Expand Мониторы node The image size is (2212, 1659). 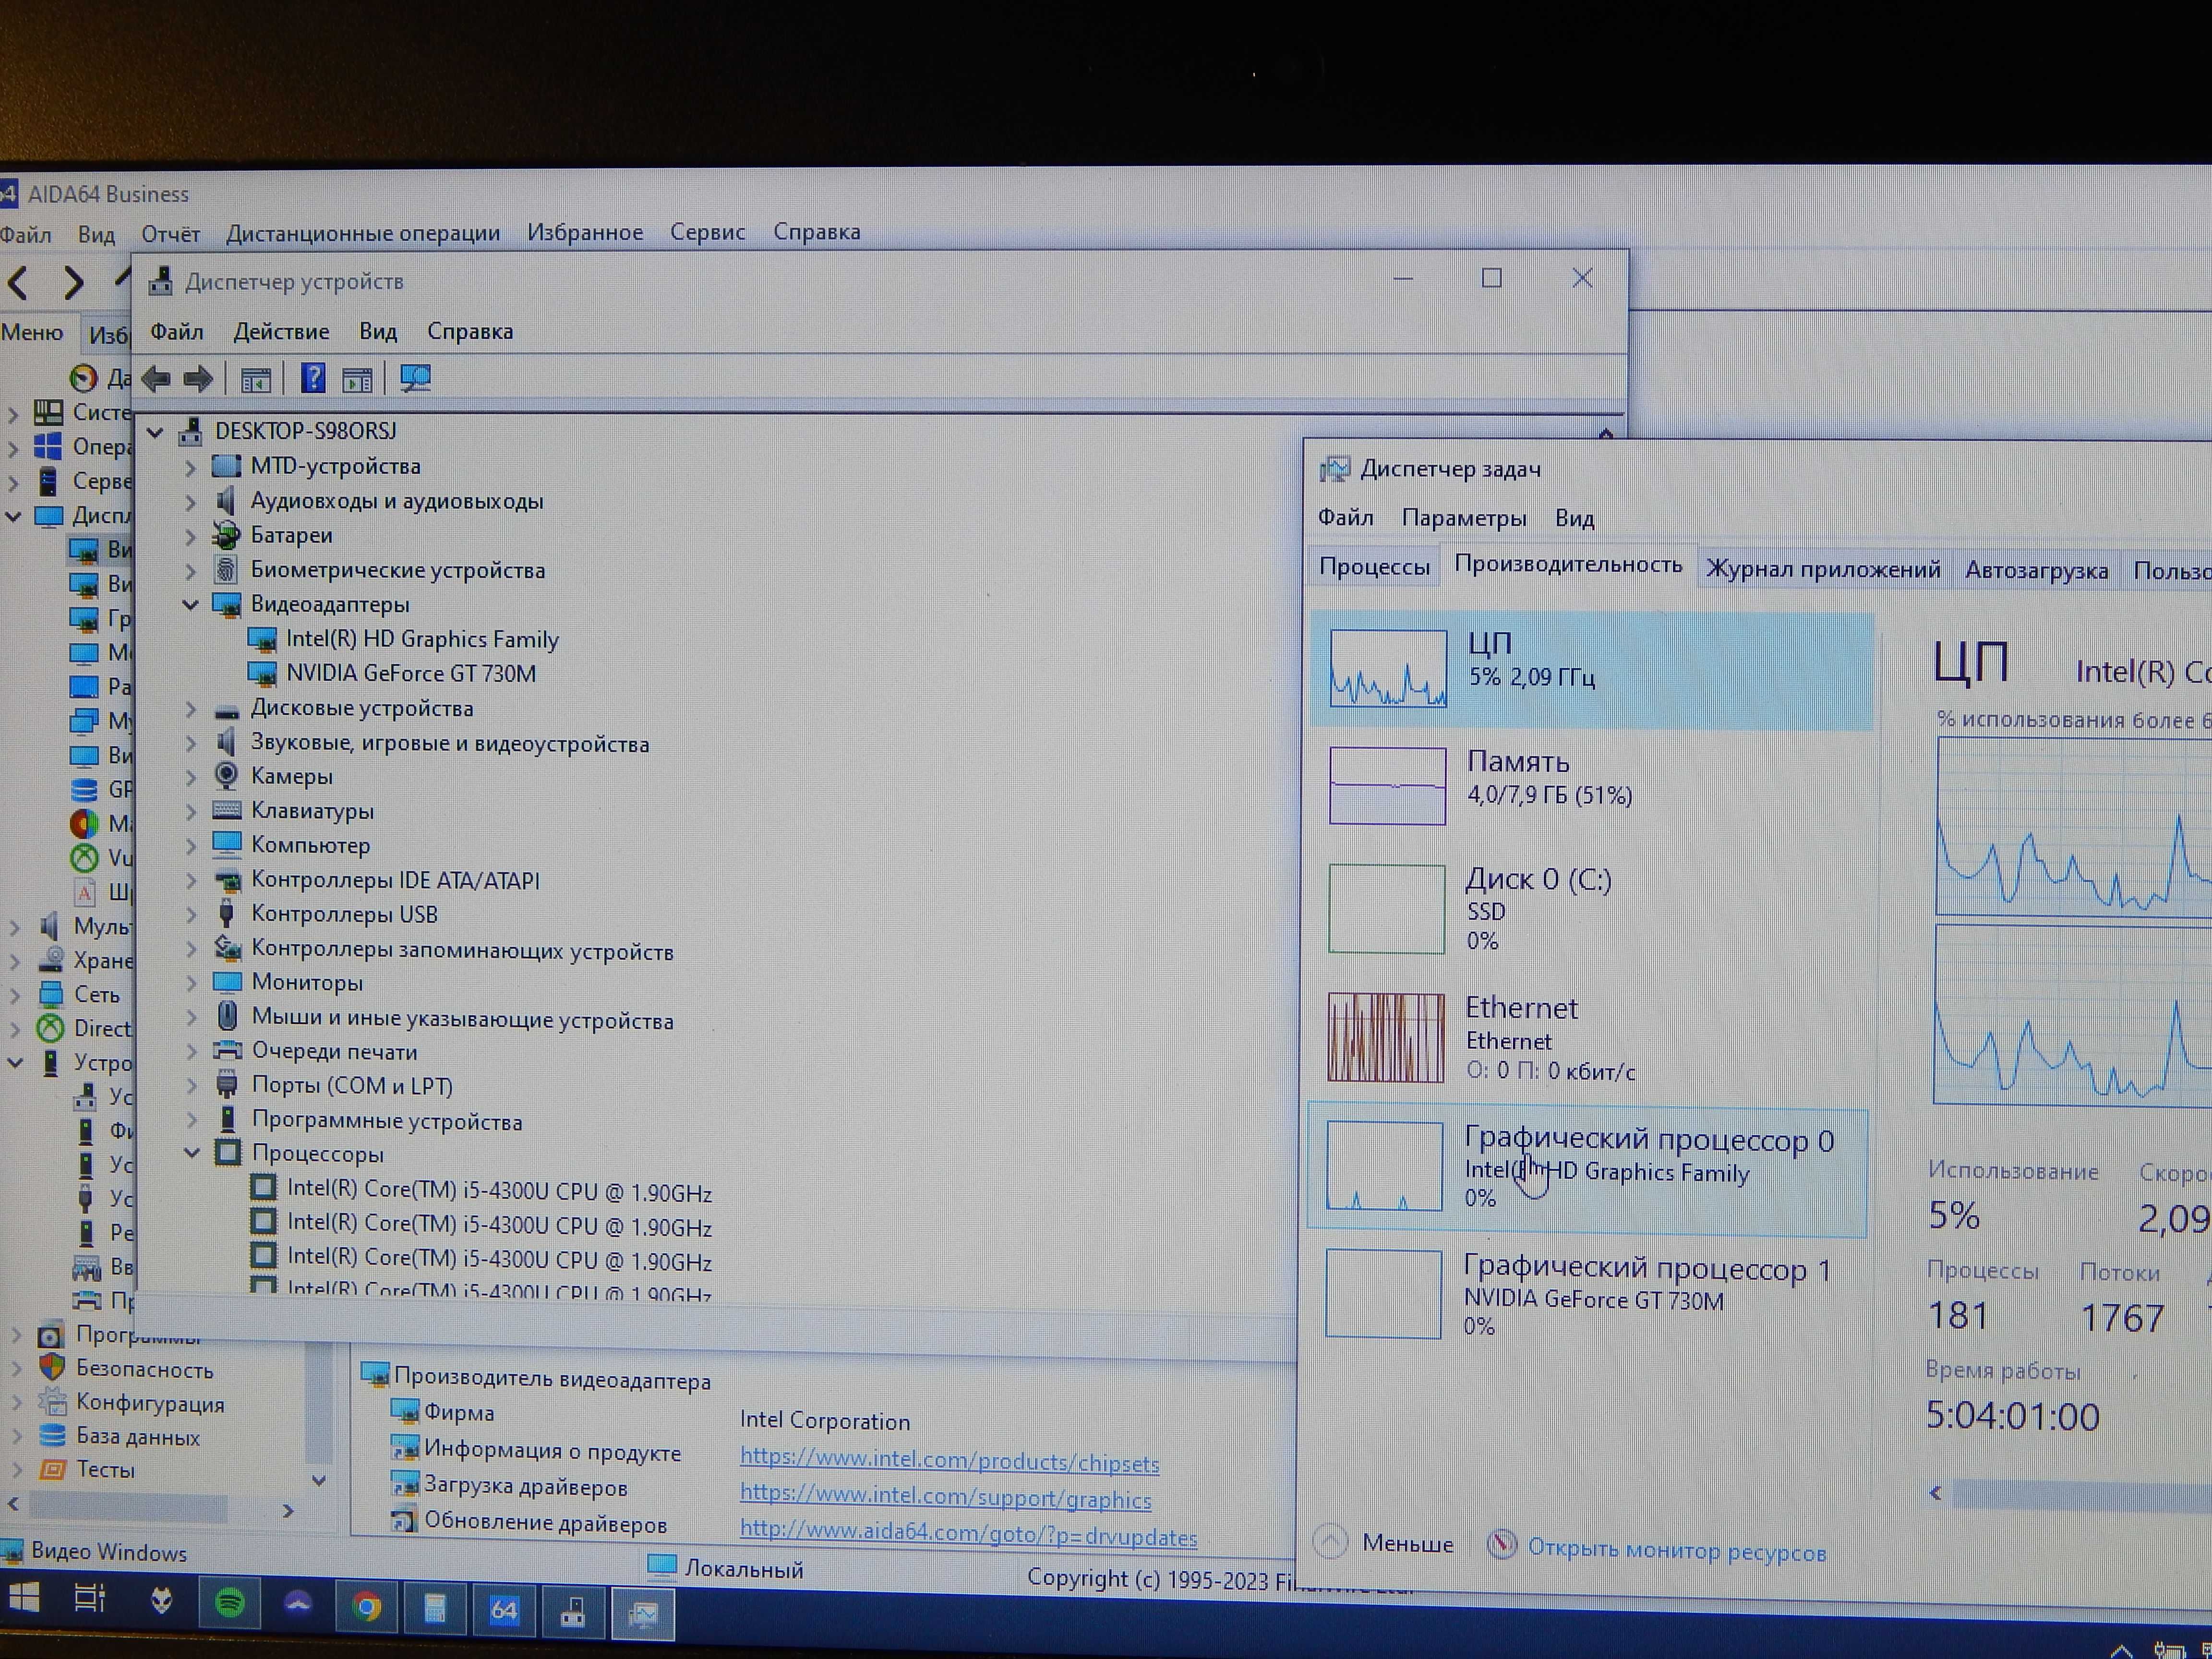(191, 983)
